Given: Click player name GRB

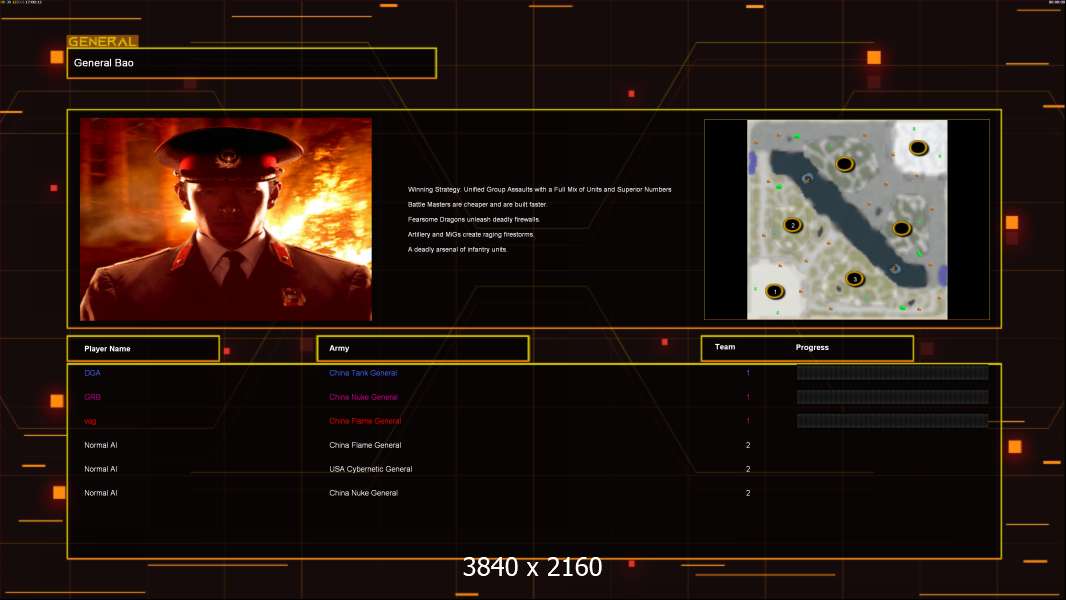Looking at the screenshot, I should pos(92,397).
